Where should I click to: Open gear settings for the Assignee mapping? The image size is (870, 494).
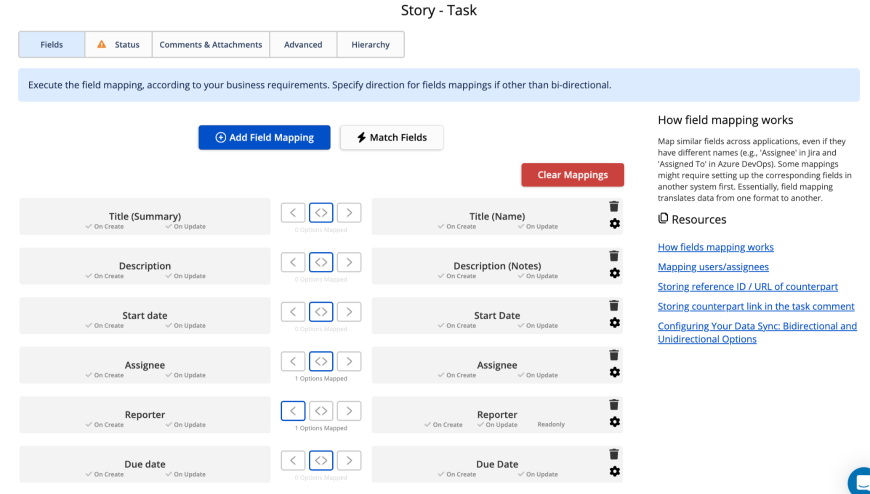[614, 372]
